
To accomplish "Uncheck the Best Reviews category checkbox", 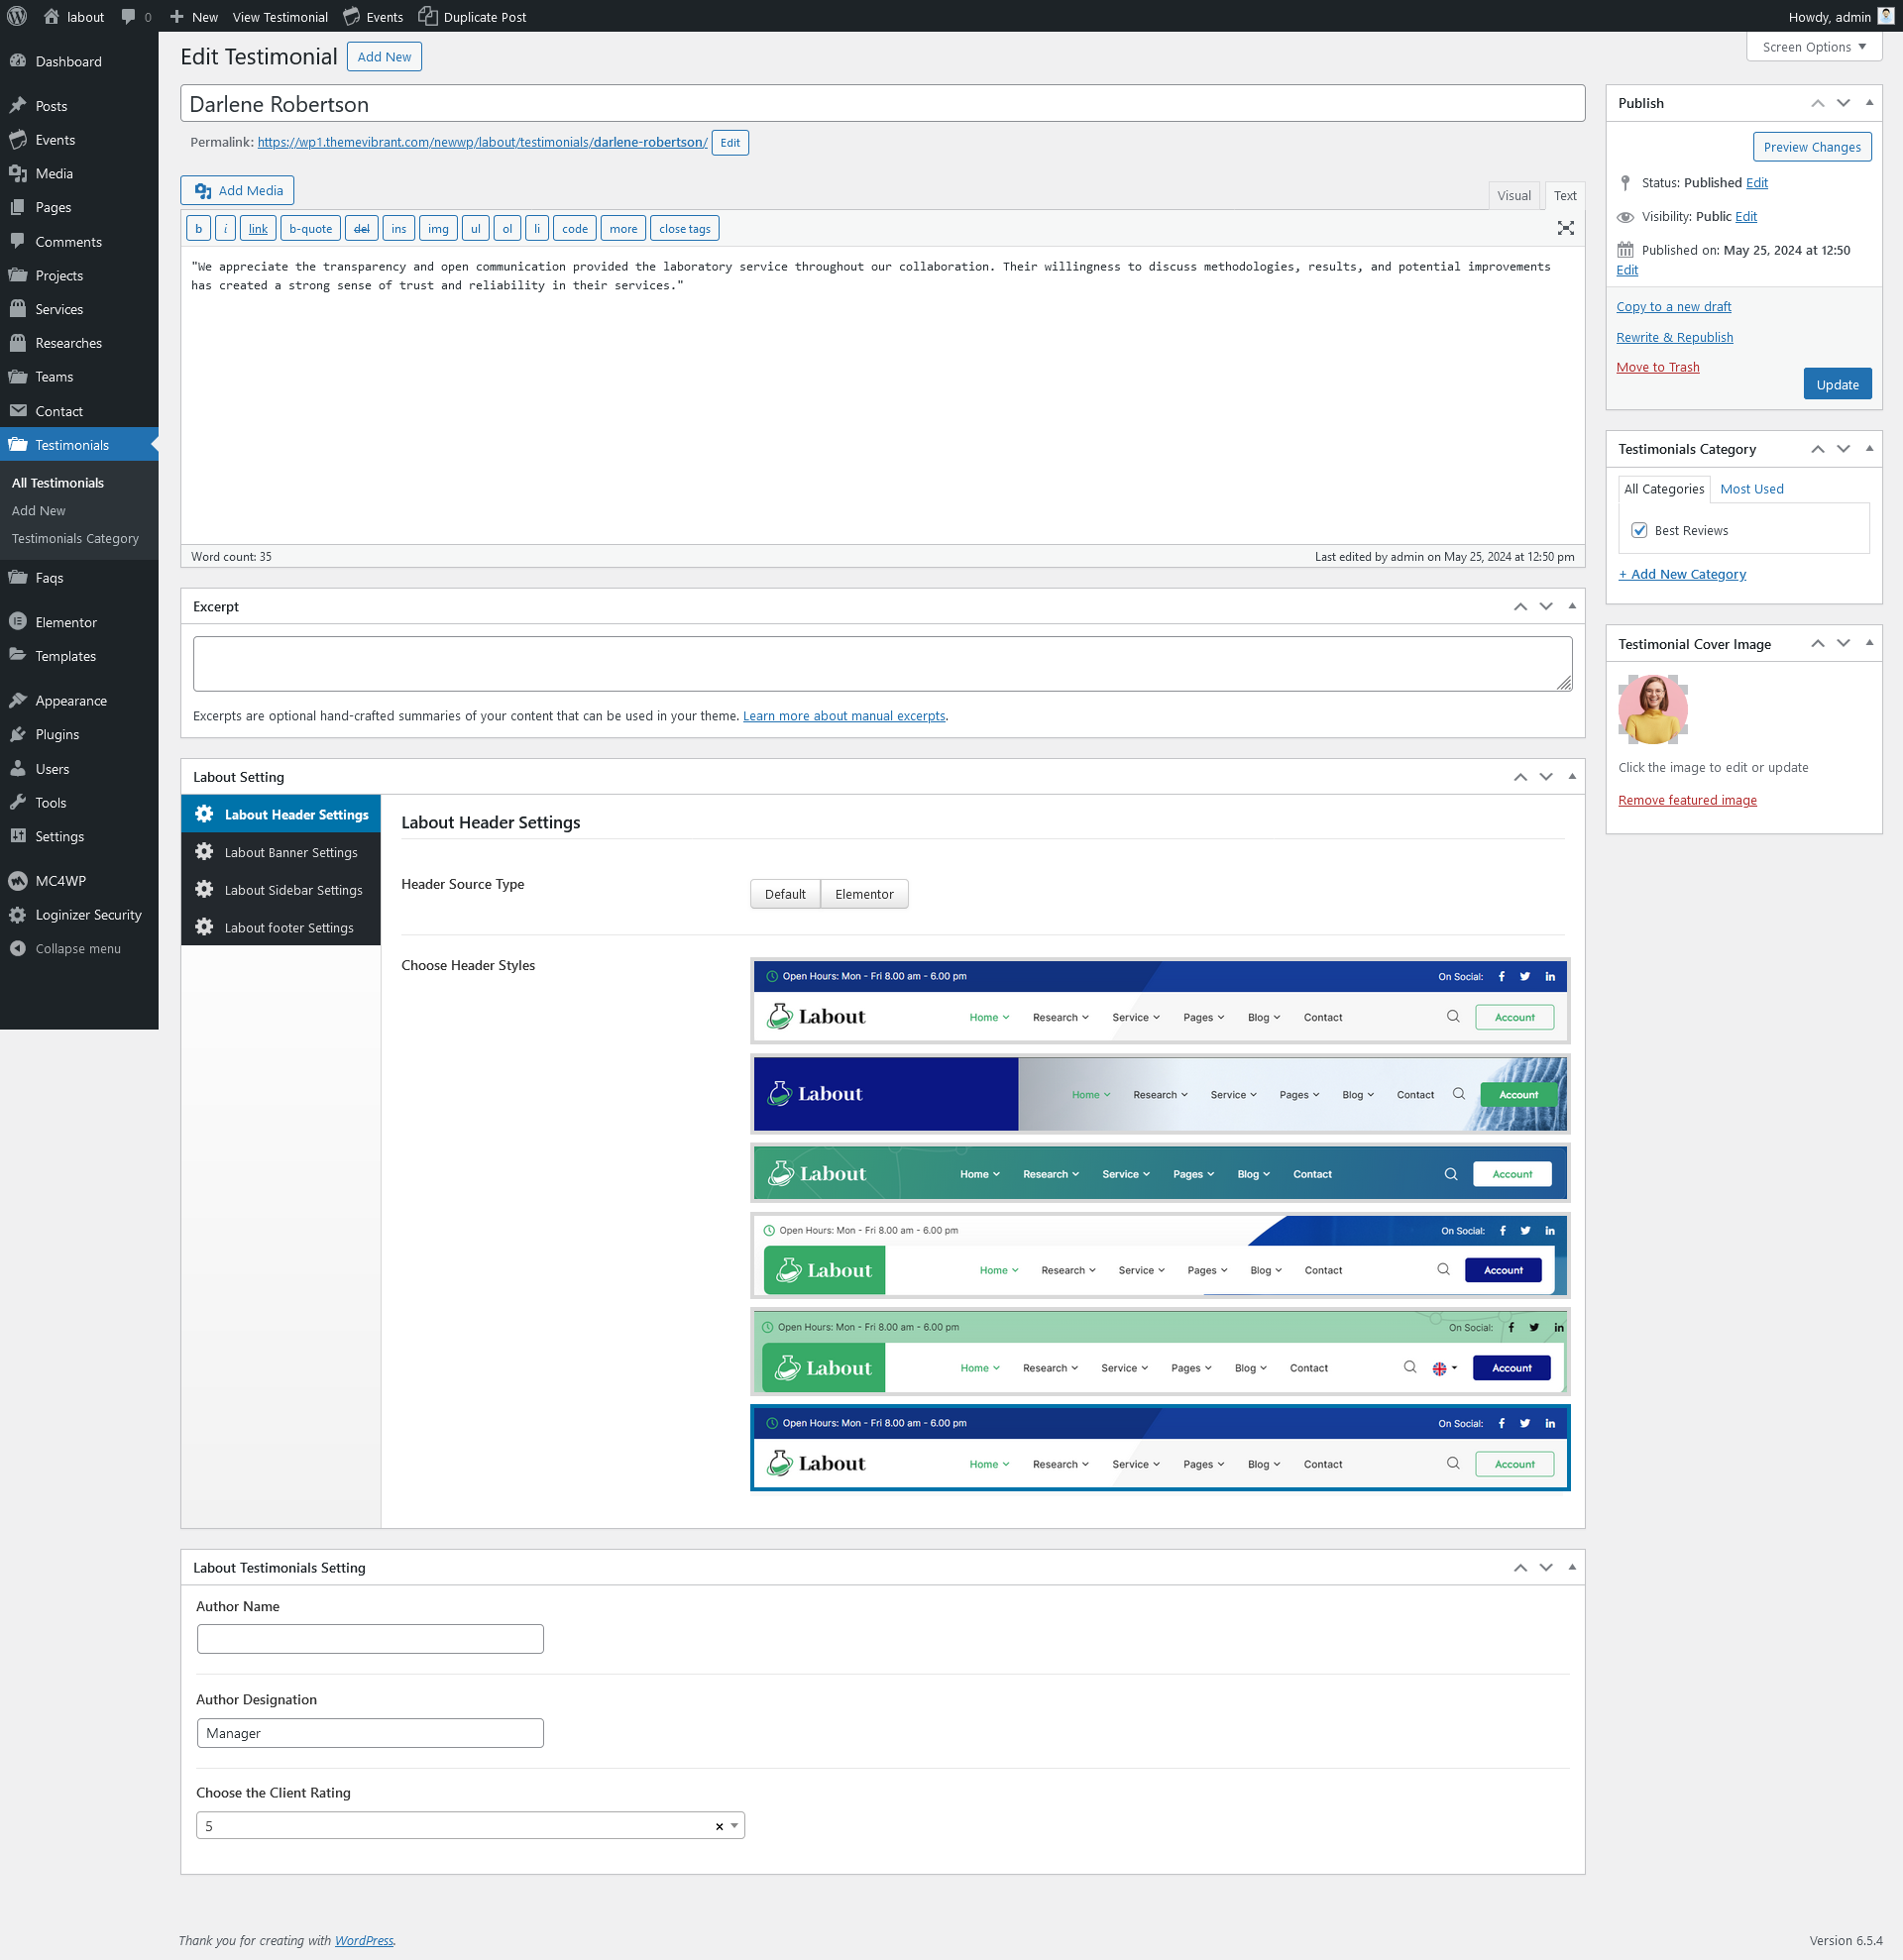I will tap(1639, 530).
